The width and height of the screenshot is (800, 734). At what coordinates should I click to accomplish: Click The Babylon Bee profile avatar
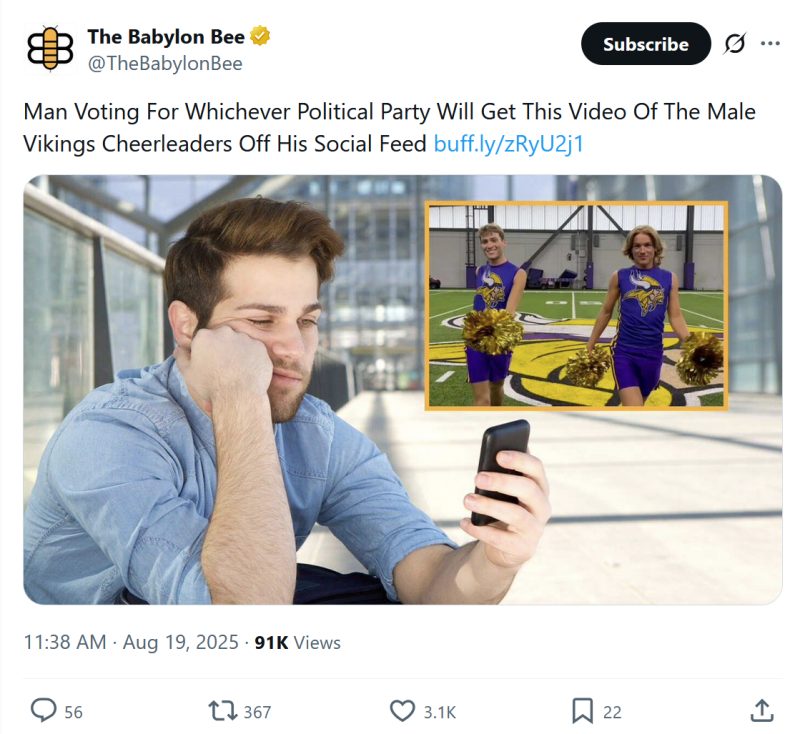point(50,48)
